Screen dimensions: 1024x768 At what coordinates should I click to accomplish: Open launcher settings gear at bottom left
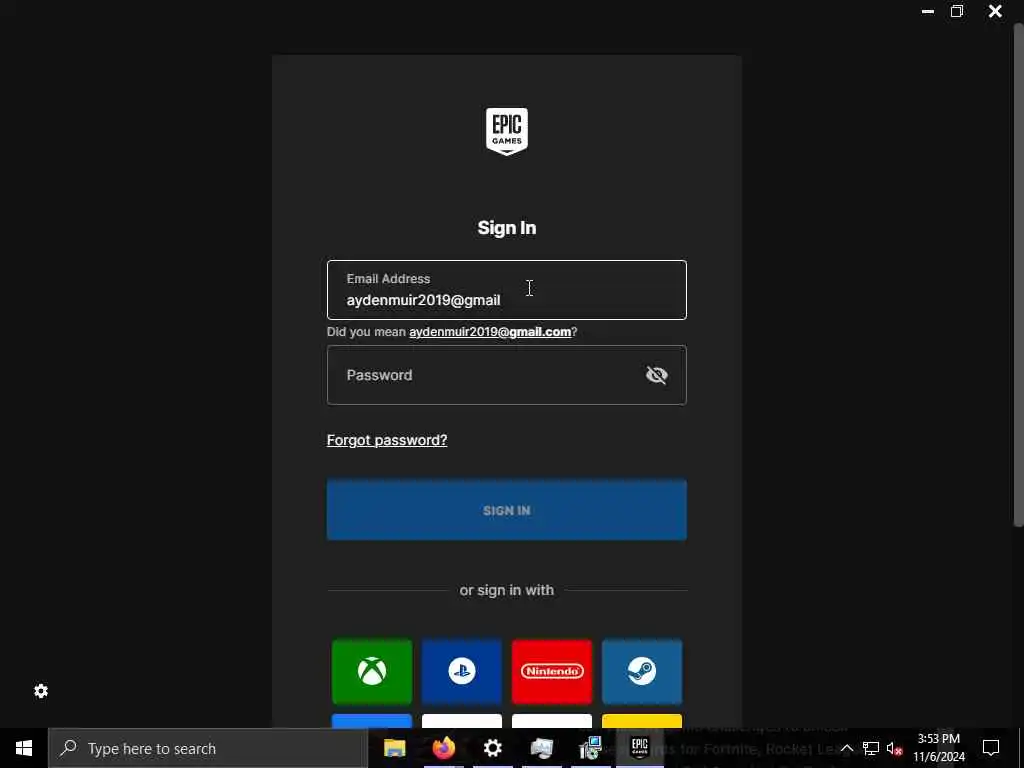pos(41,691)
